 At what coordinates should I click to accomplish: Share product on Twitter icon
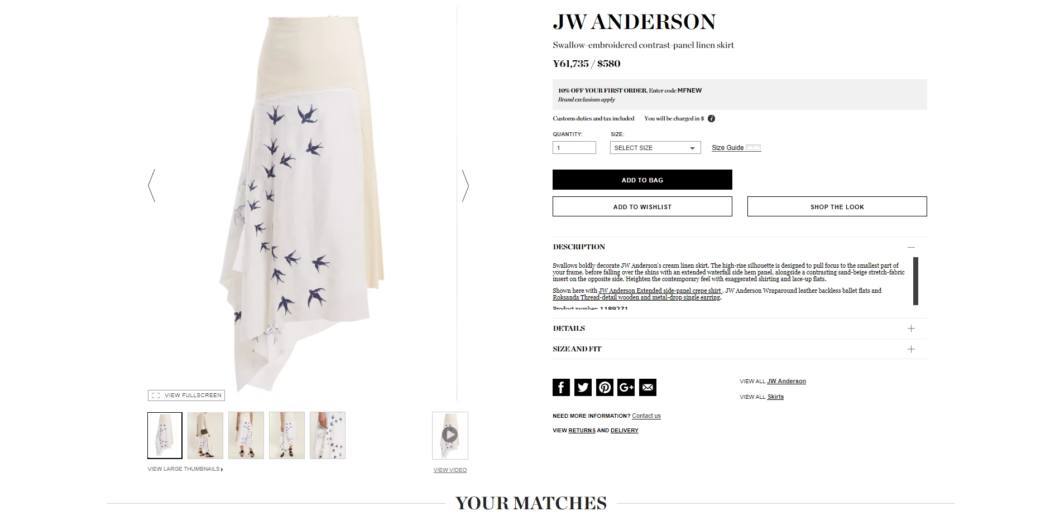(583, 387)
